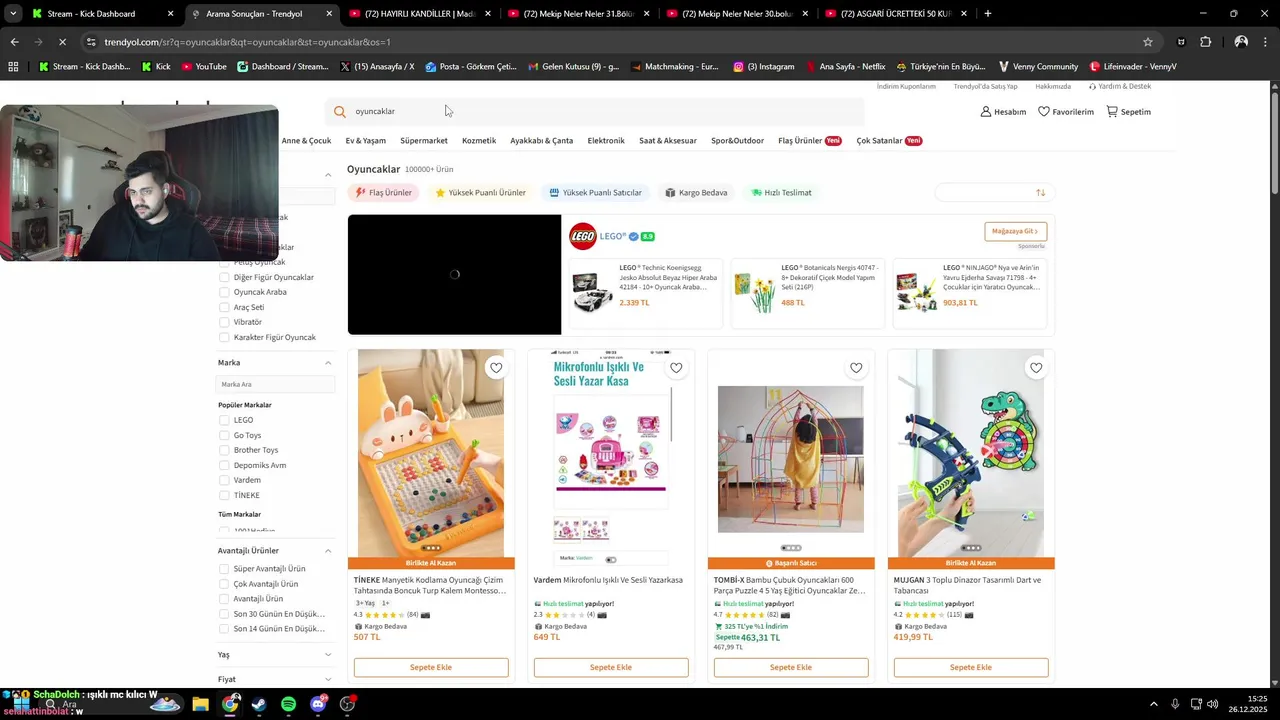Favorite the TİNEKE Manyetik Kodlama toy with heart icon
The height and width of the screenshot is (720, 1280).
tap(496, 368)
